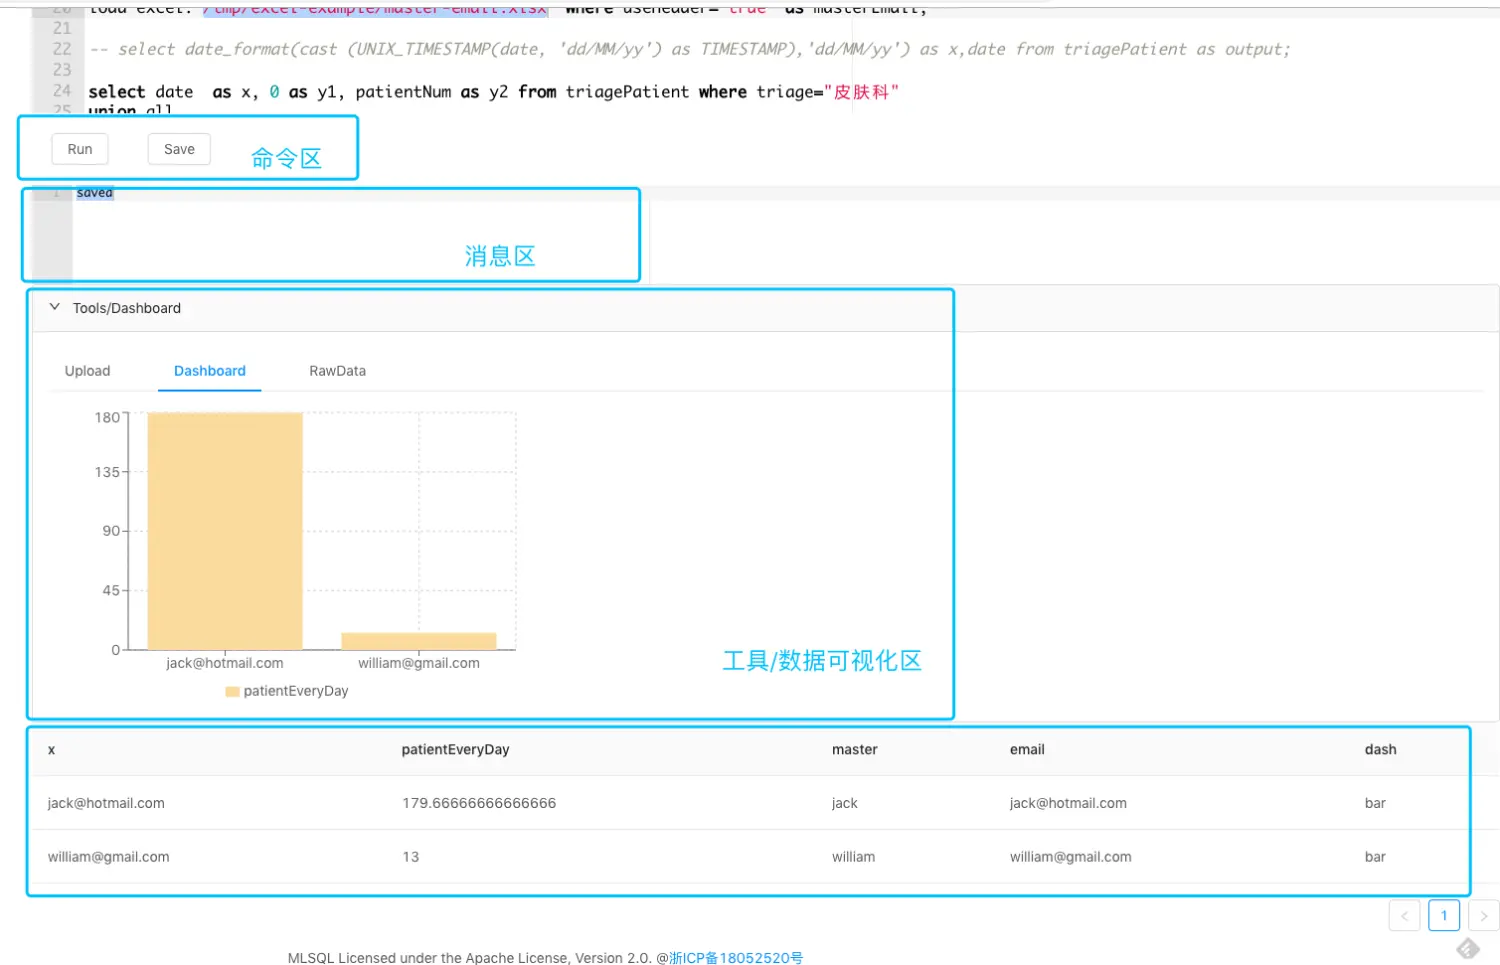Click william@gmail.com in the email column
The image size is (1500, 965).
coord(1070,857)
